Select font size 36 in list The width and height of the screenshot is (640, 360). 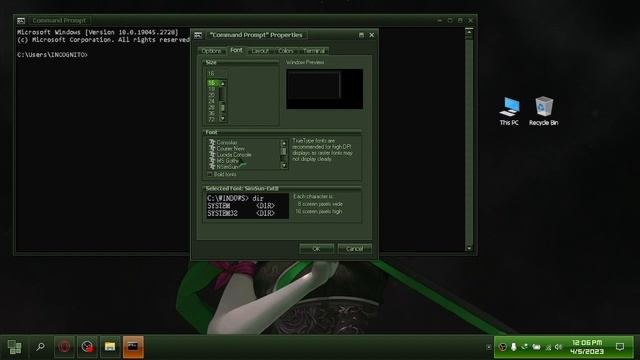[213, 113]
